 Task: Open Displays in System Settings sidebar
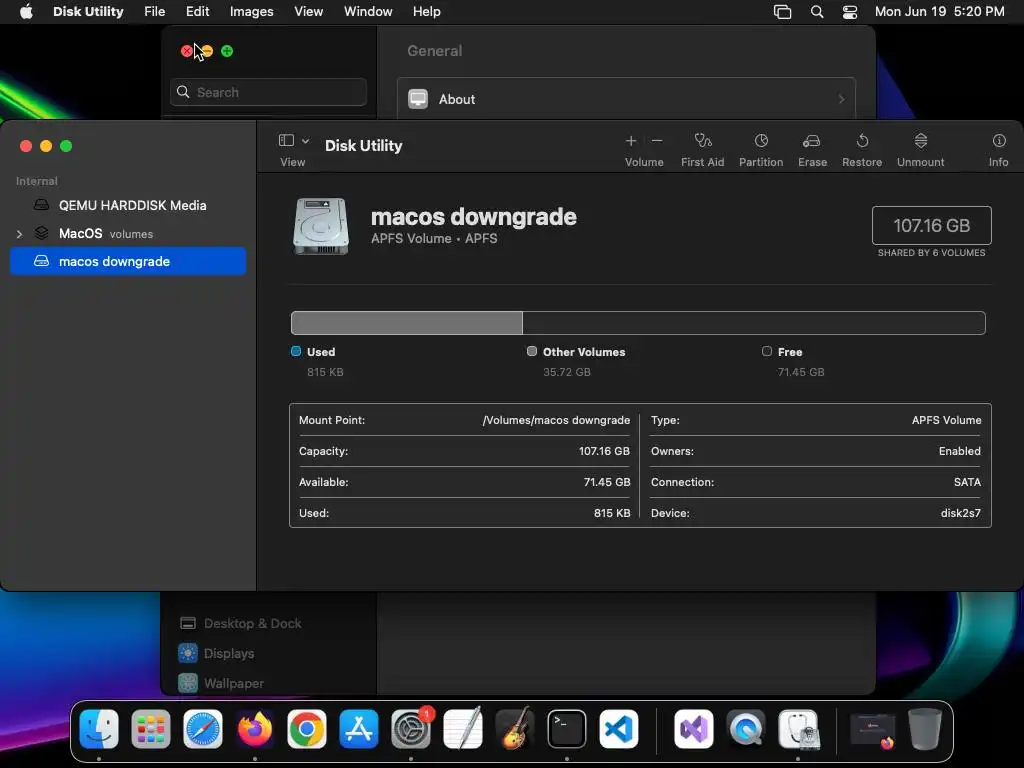click(216, 653)
